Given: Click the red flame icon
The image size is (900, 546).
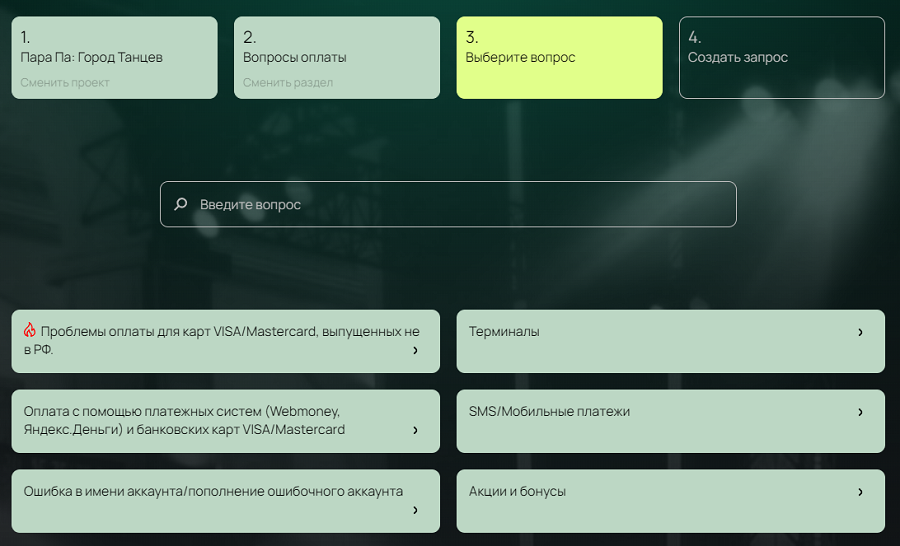Looking at the screenshot, I should click(x=30, y=330).
